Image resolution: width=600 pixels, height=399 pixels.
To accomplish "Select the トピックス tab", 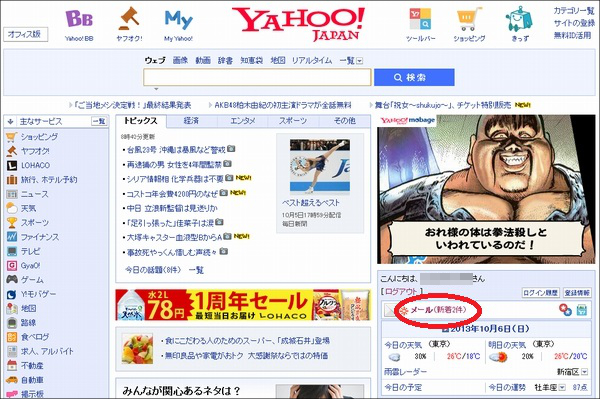I will point(141,121).
